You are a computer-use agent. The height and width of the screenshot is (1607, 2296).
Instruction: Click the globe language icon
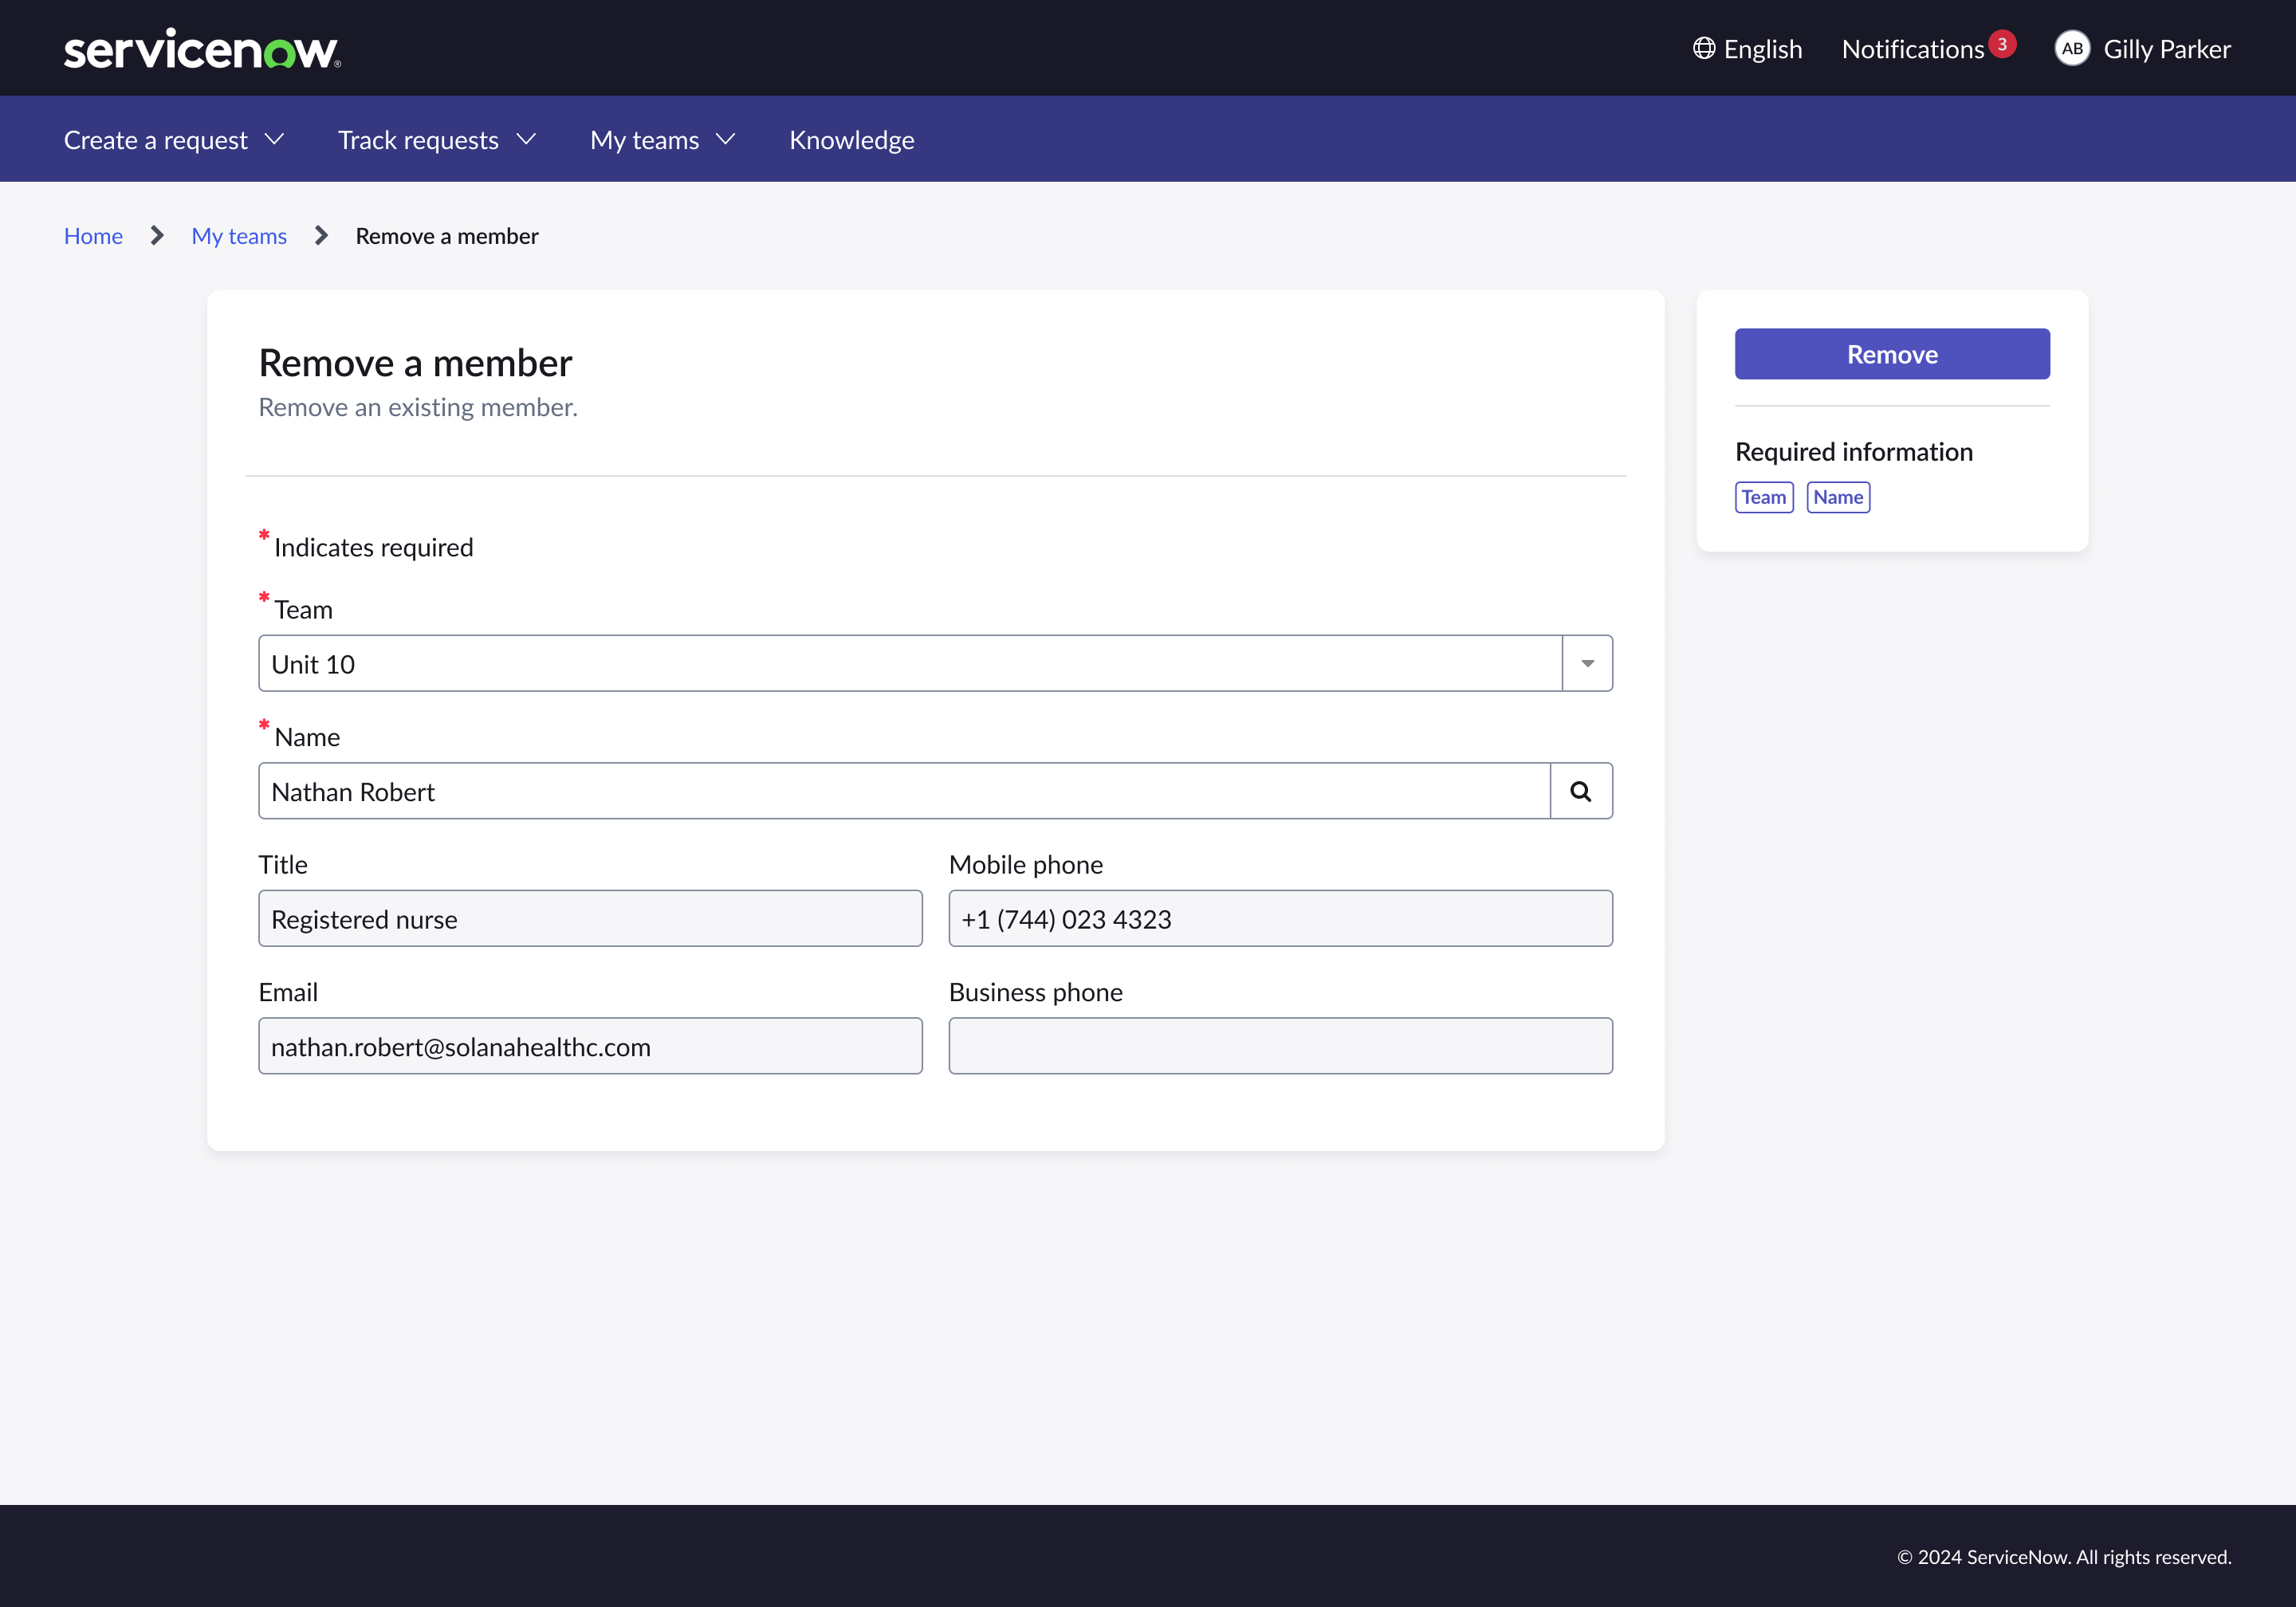pos(1704,49)
